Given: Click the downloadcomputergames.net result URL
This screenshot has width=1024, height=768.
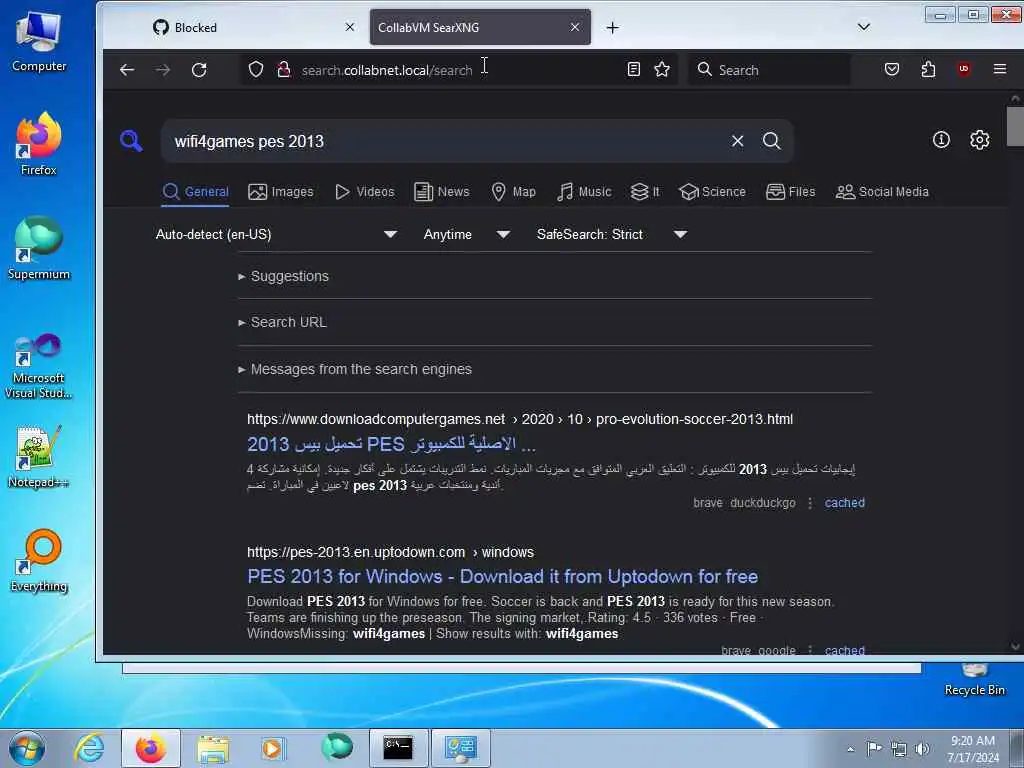Looking at the screenshot, I should click(x=520, y=419).
